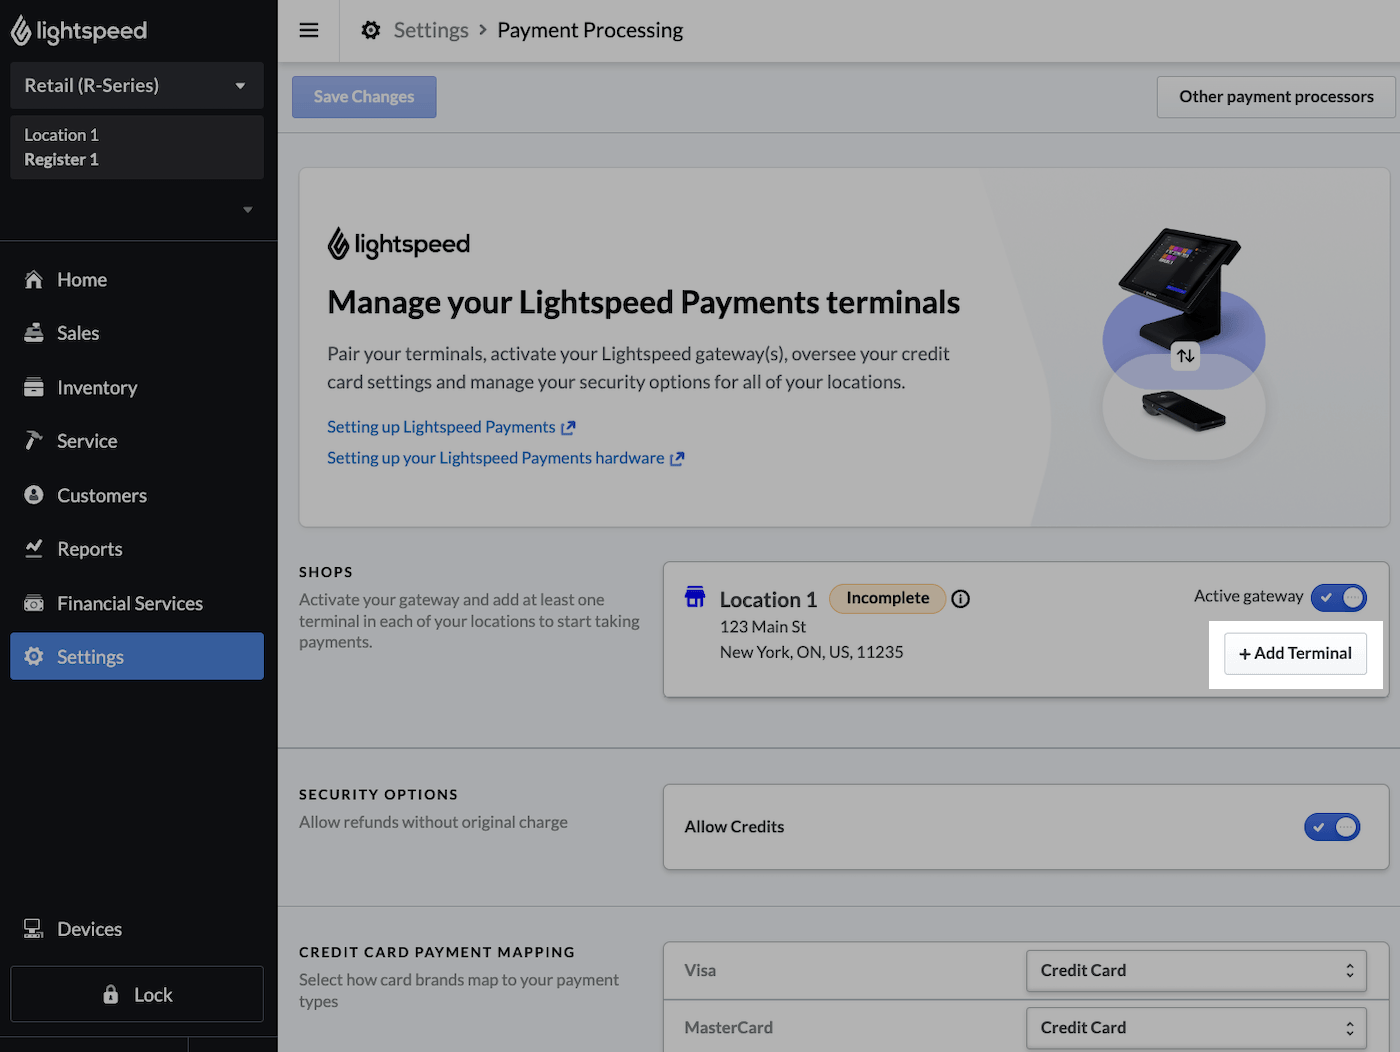Click the "Payment Processing" breadcrumb title
1400x1052 pixels.
(590, 30)
